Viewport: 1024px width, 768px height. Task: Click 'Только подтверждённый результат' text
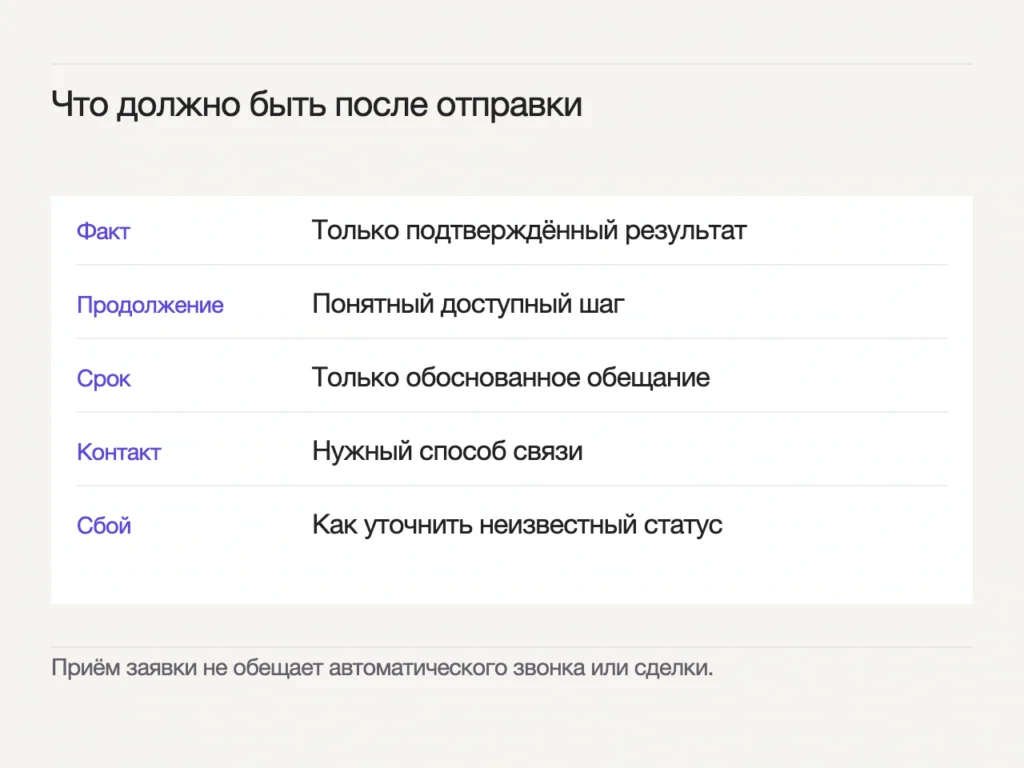pos(529,231)
